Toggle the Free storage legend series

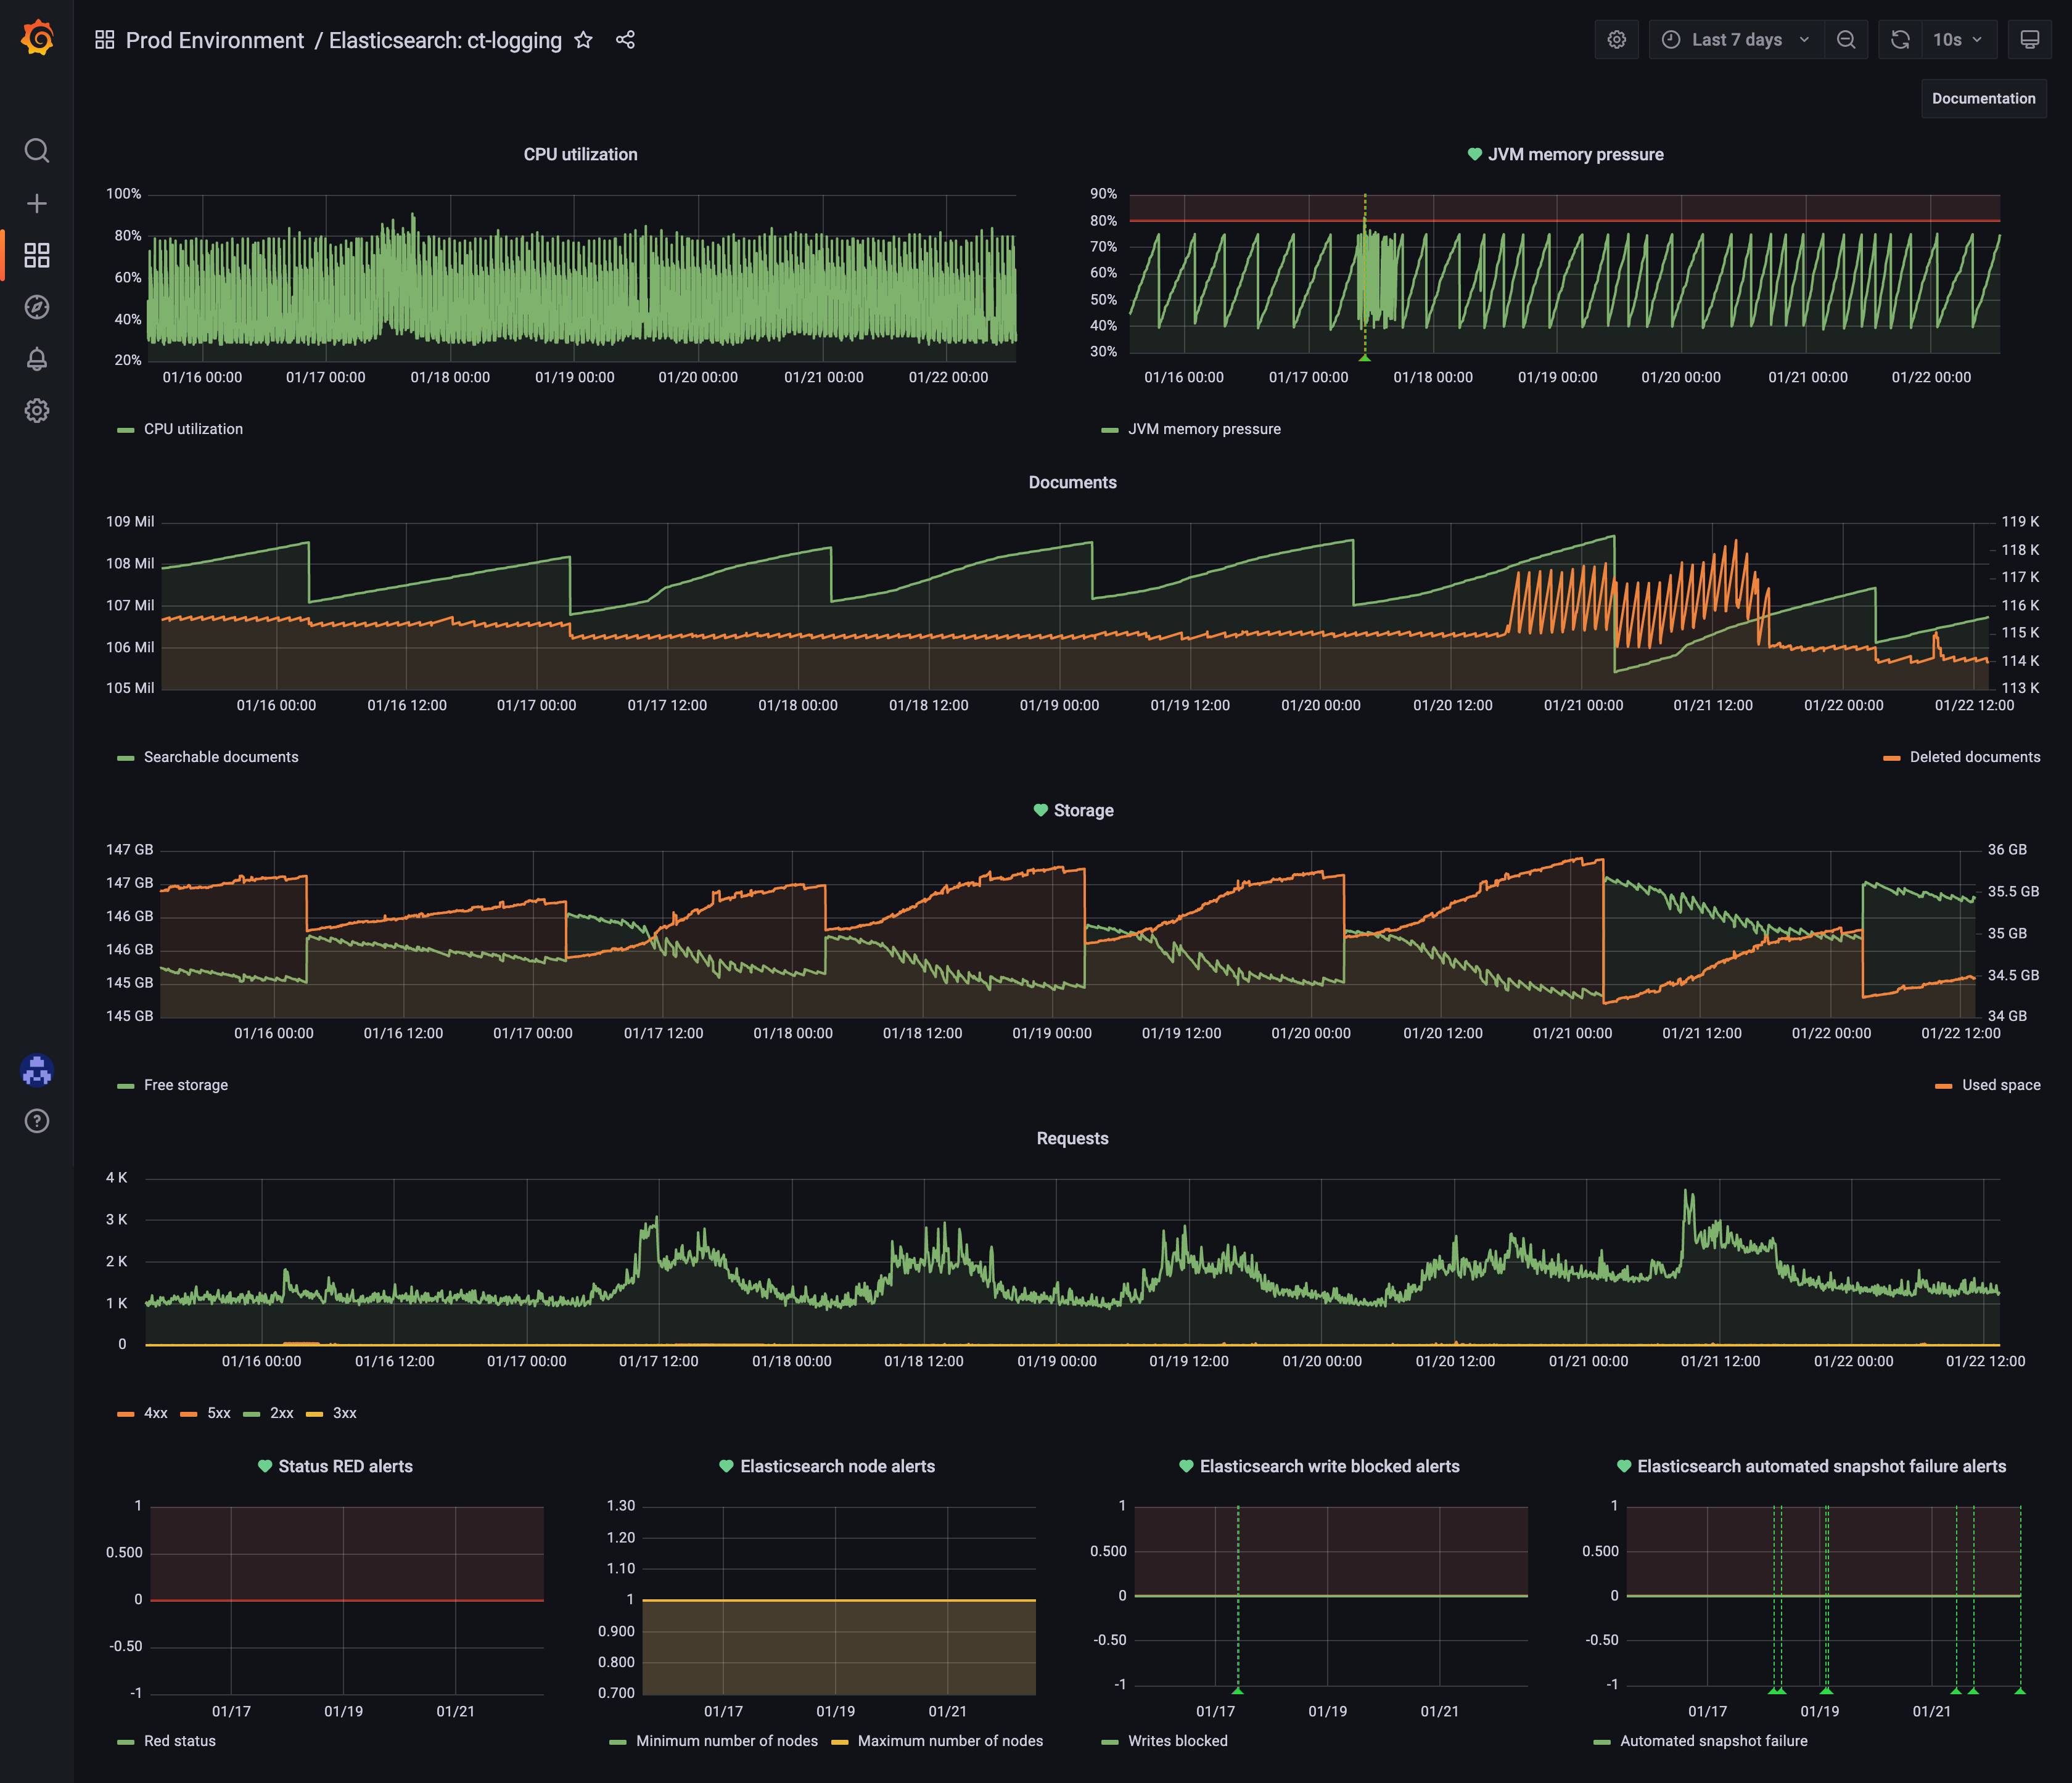[x=185, y=1085]
